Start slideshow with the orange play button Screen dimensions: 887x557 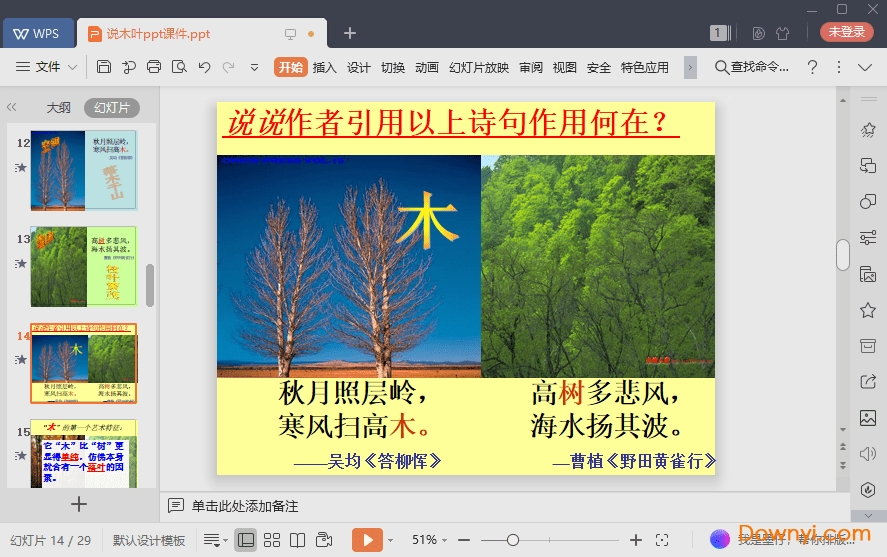[367, 540]
